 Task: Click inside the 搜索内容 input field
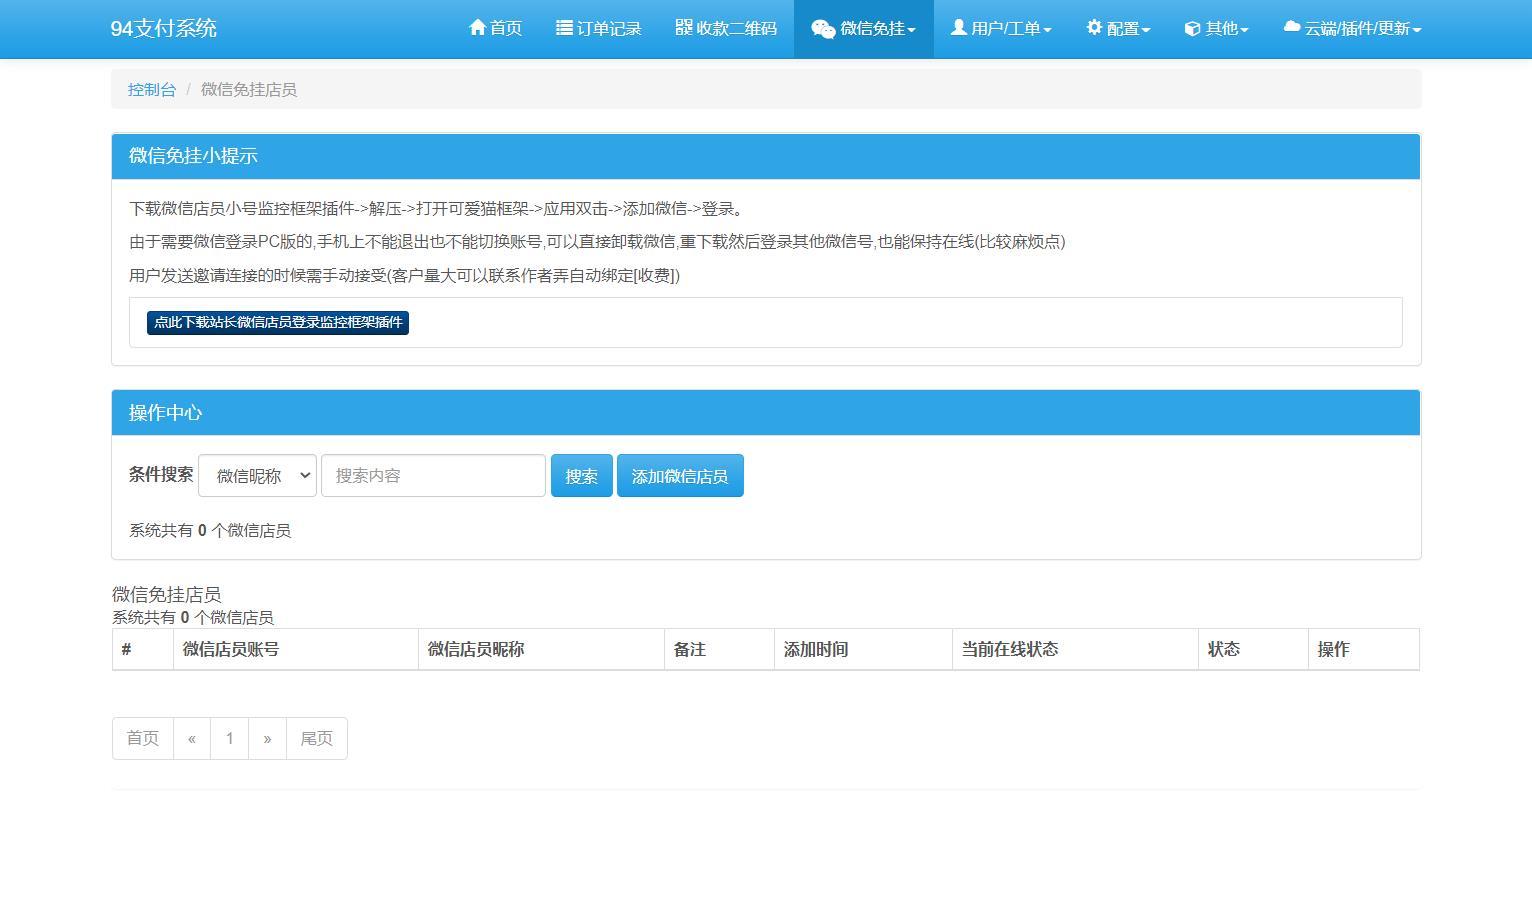pos(433,475)
